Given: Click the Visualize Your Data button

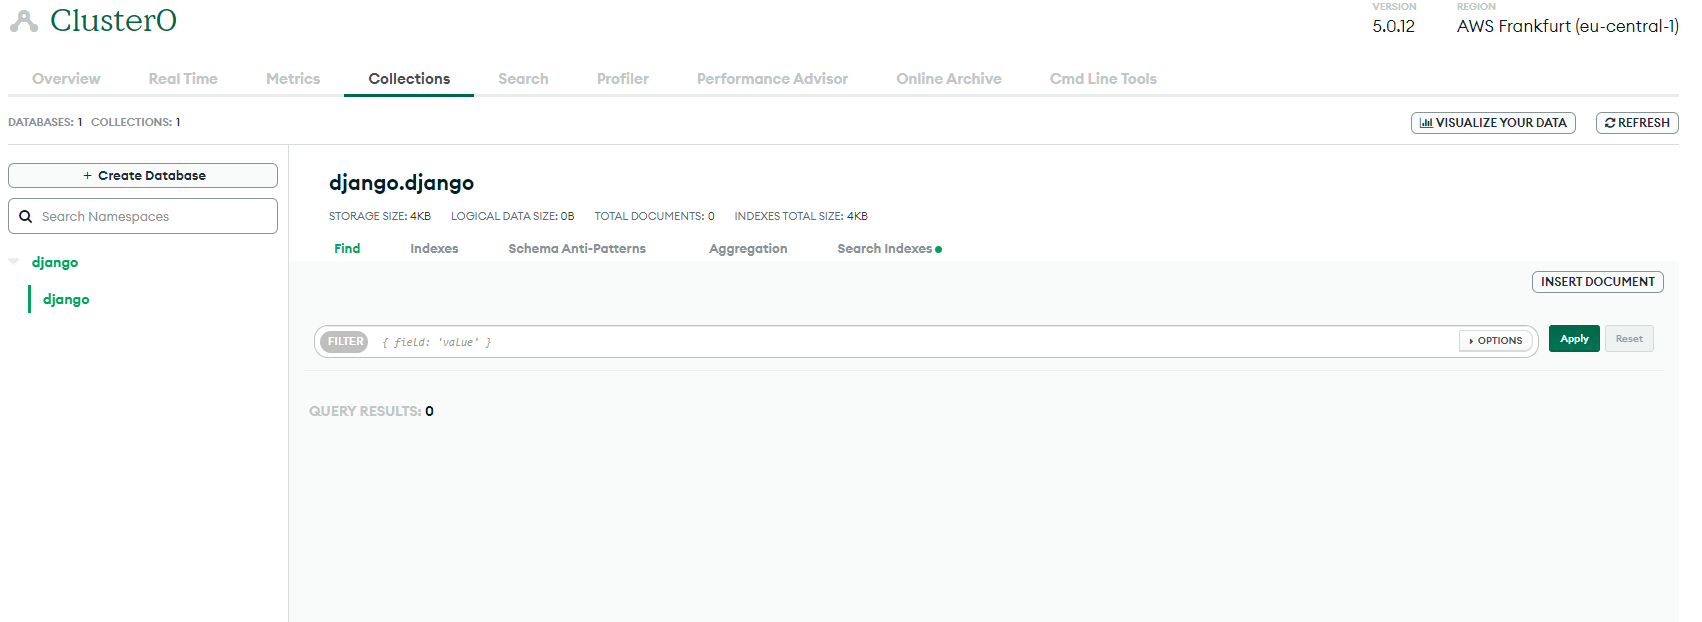Looking at the screenshot, I should click(x=1493, y=123).
